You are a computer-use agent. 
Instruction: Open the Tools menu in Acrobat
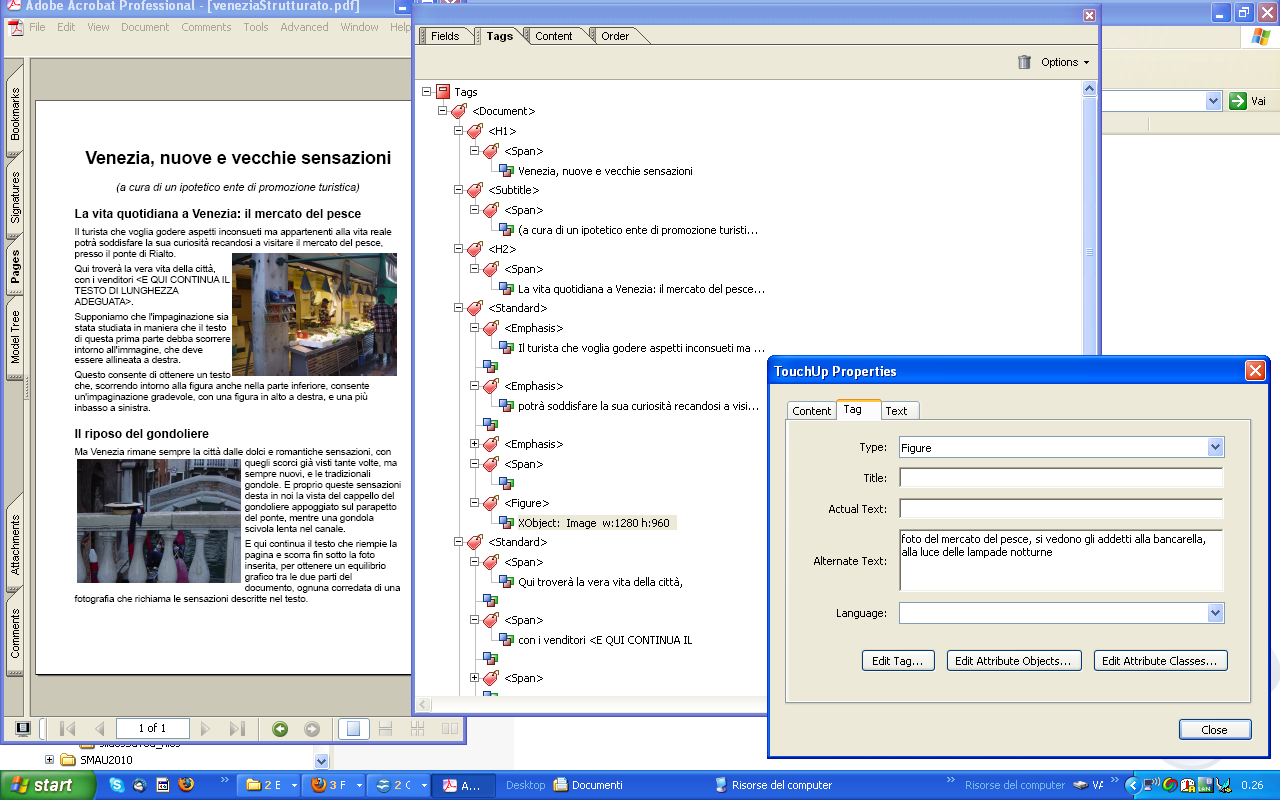click(256, 27)
